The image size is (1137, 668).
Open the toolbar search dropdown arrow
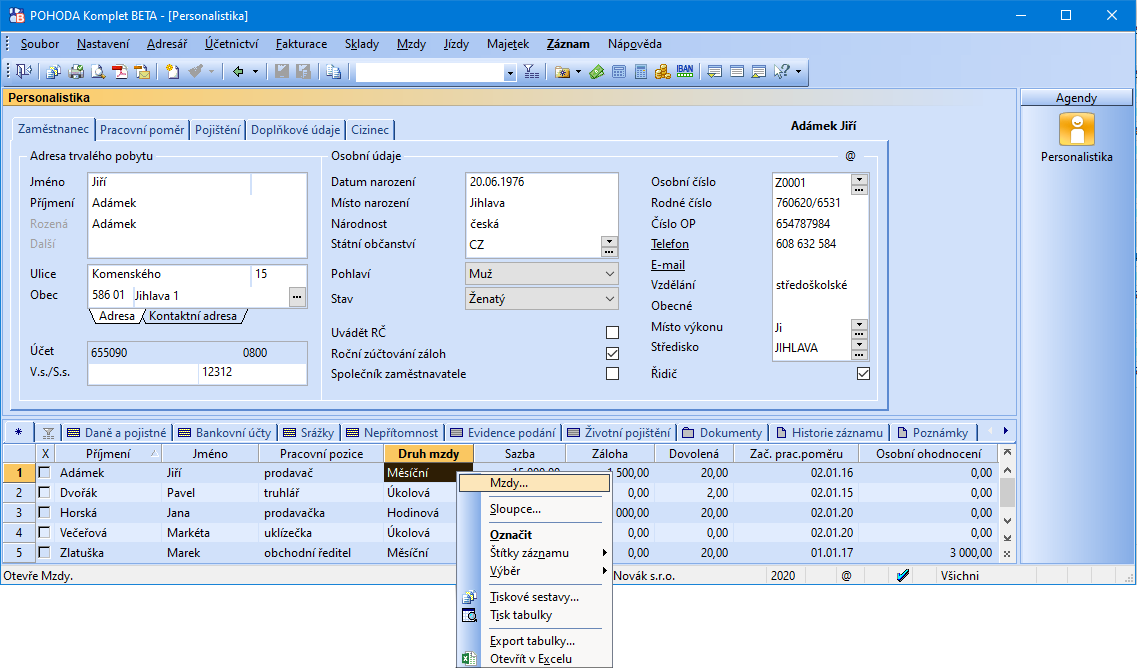(510, 72)
